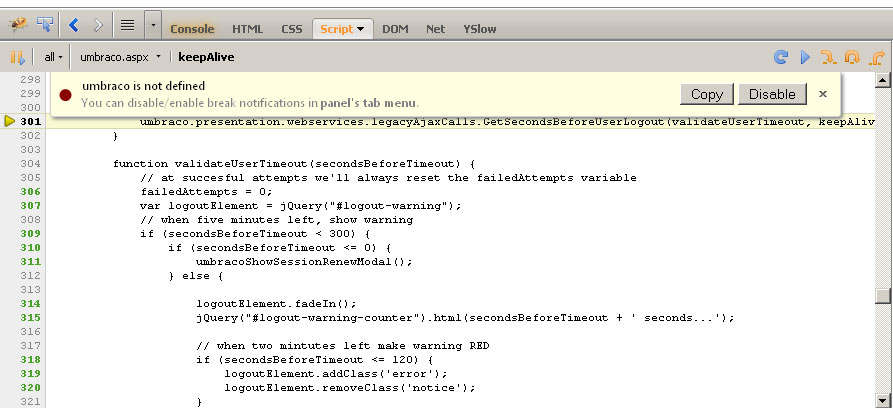Click the Step Out icon
Viewport: 893px width, 408px height.
(877, 57)
